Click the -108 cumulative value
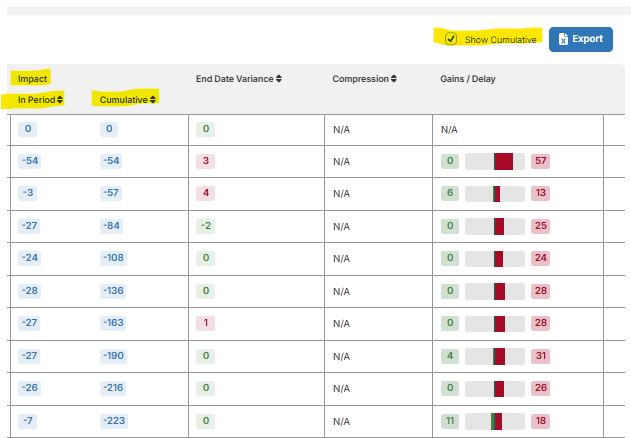Viewport: 631px width, 438px height. tap(113, 258)
